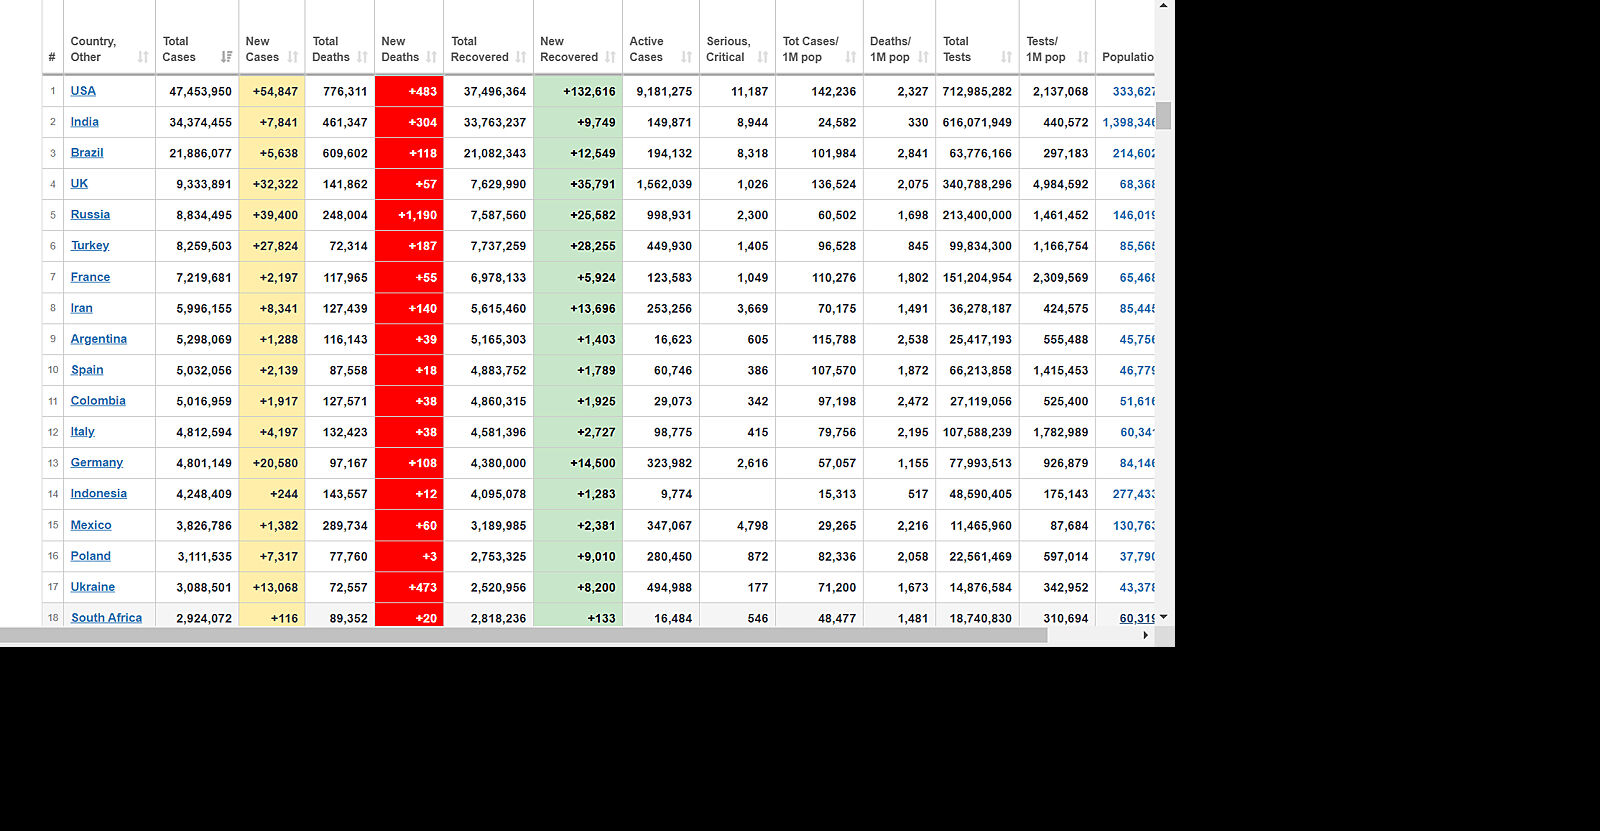Open the South Africa country link

(x=106, y=618)
